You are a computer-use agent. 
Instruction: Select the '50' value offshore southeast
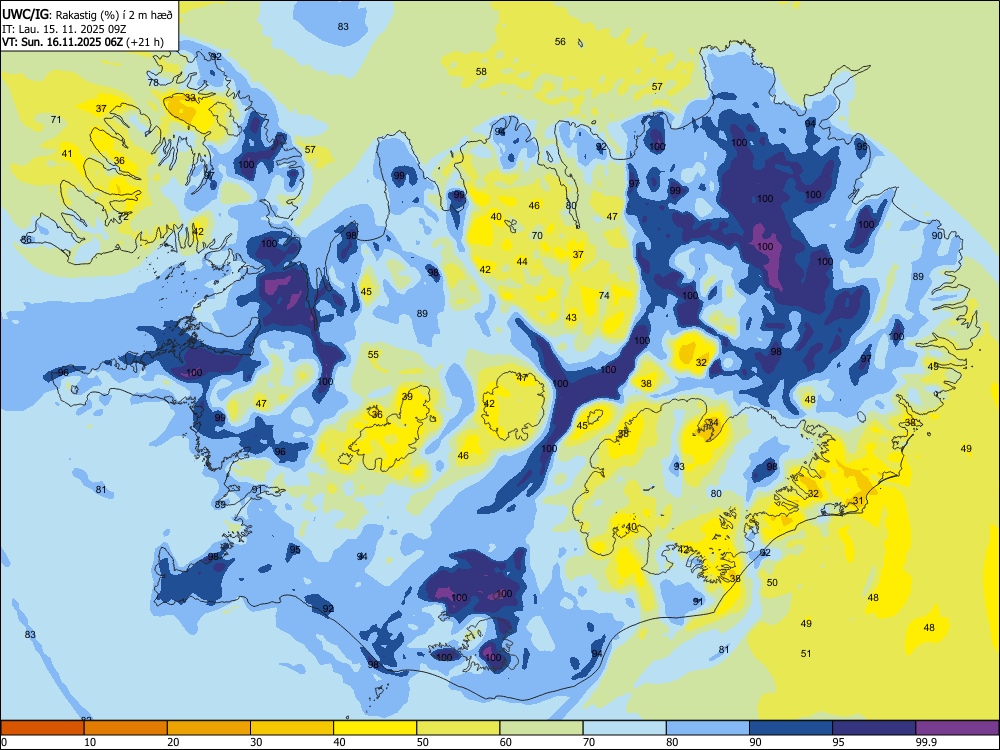point(772,582)
